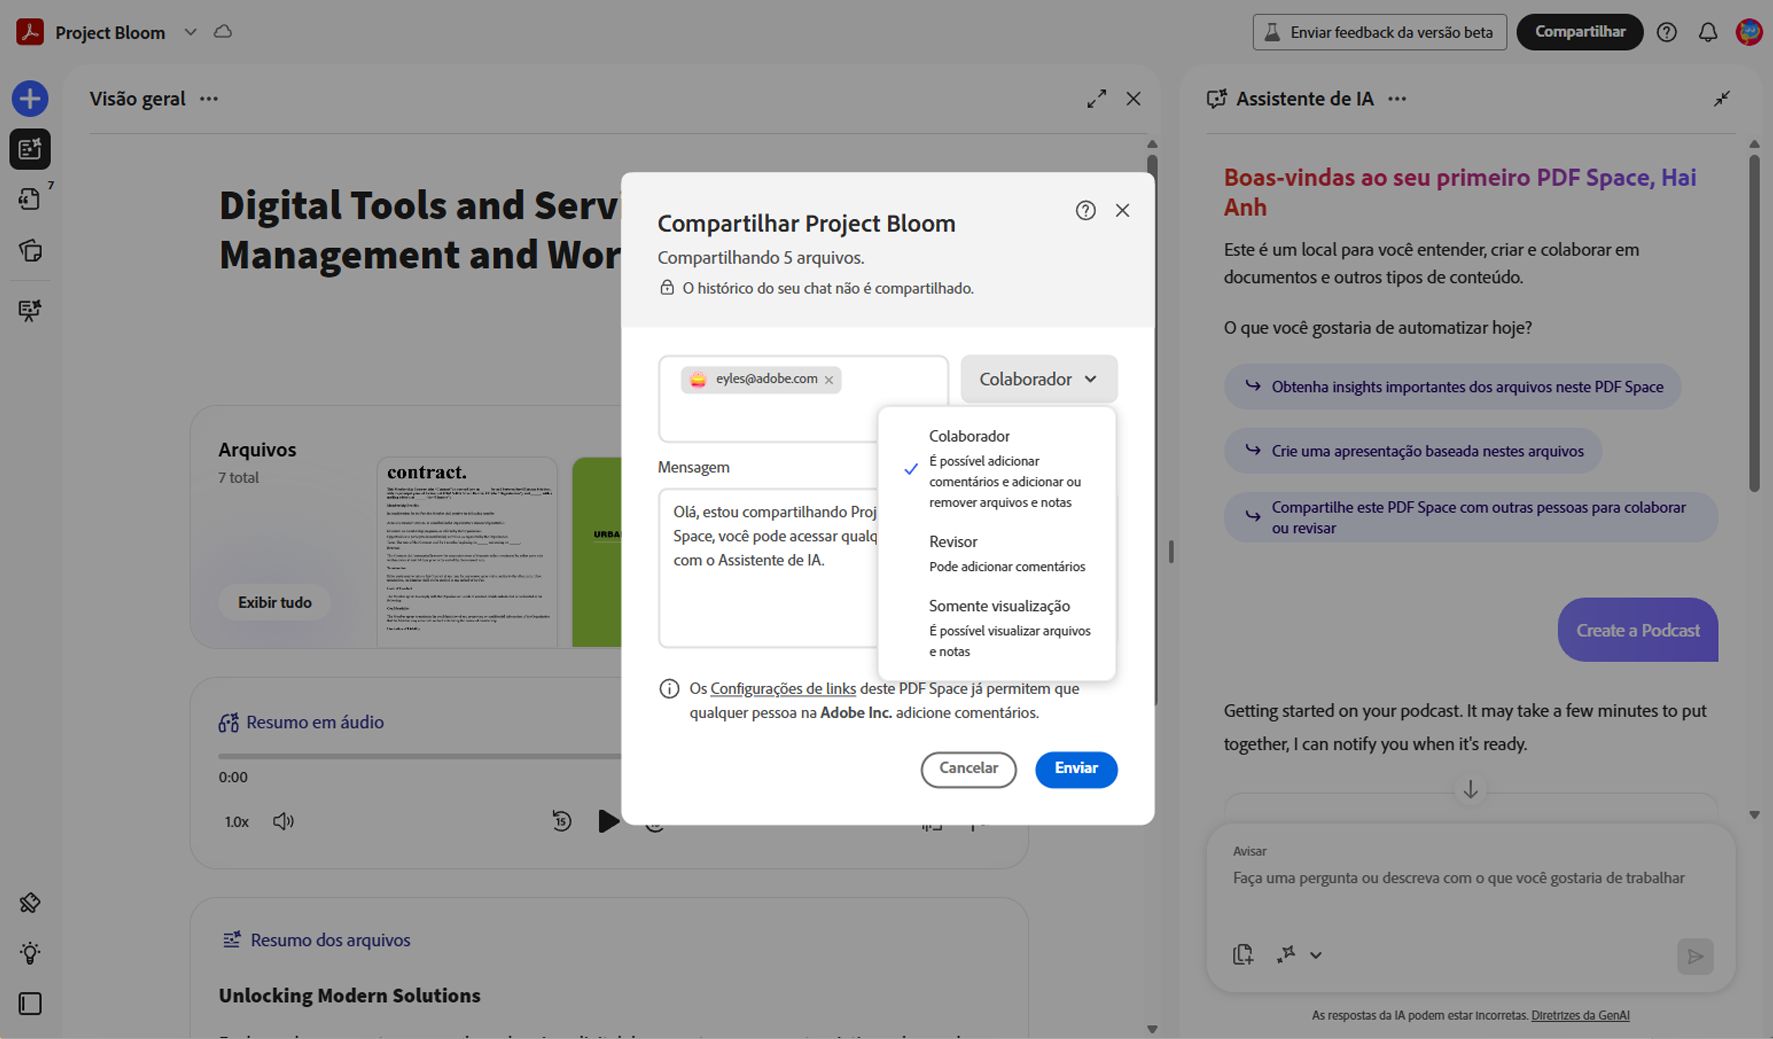This screenshot has width=1773, height=1039.
Task: Click the cloud sync status icon
Action: click(223, 32)
